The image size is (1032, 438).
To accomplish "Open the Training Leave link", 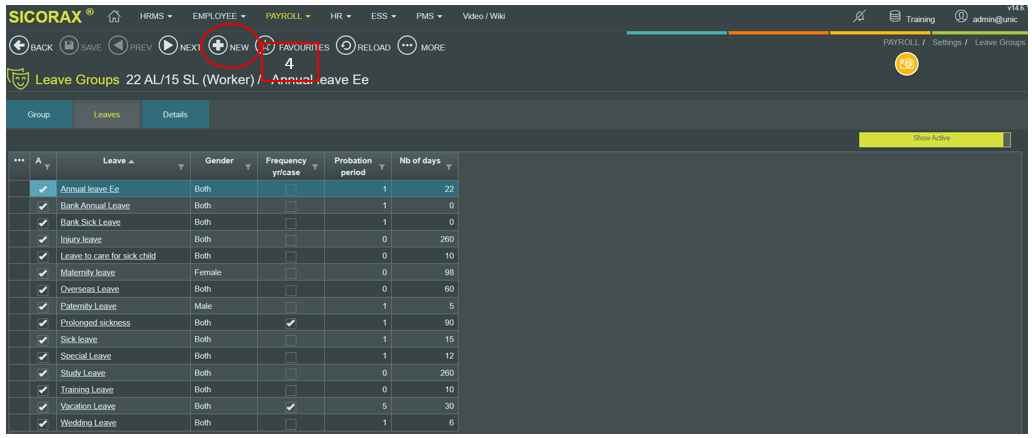I will tap(87, 390).
